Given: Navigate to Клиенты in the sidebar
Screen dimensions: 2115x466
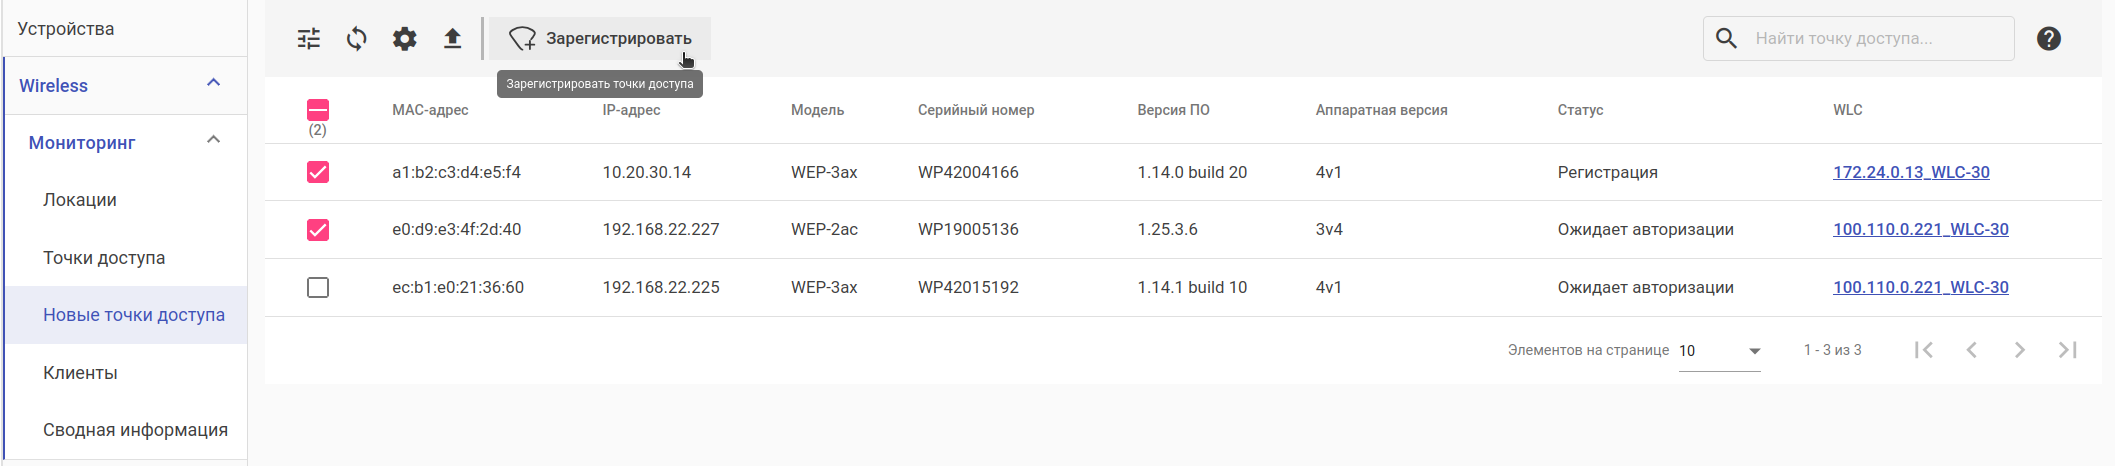Looking at the screenshot, I should (80, 373).
